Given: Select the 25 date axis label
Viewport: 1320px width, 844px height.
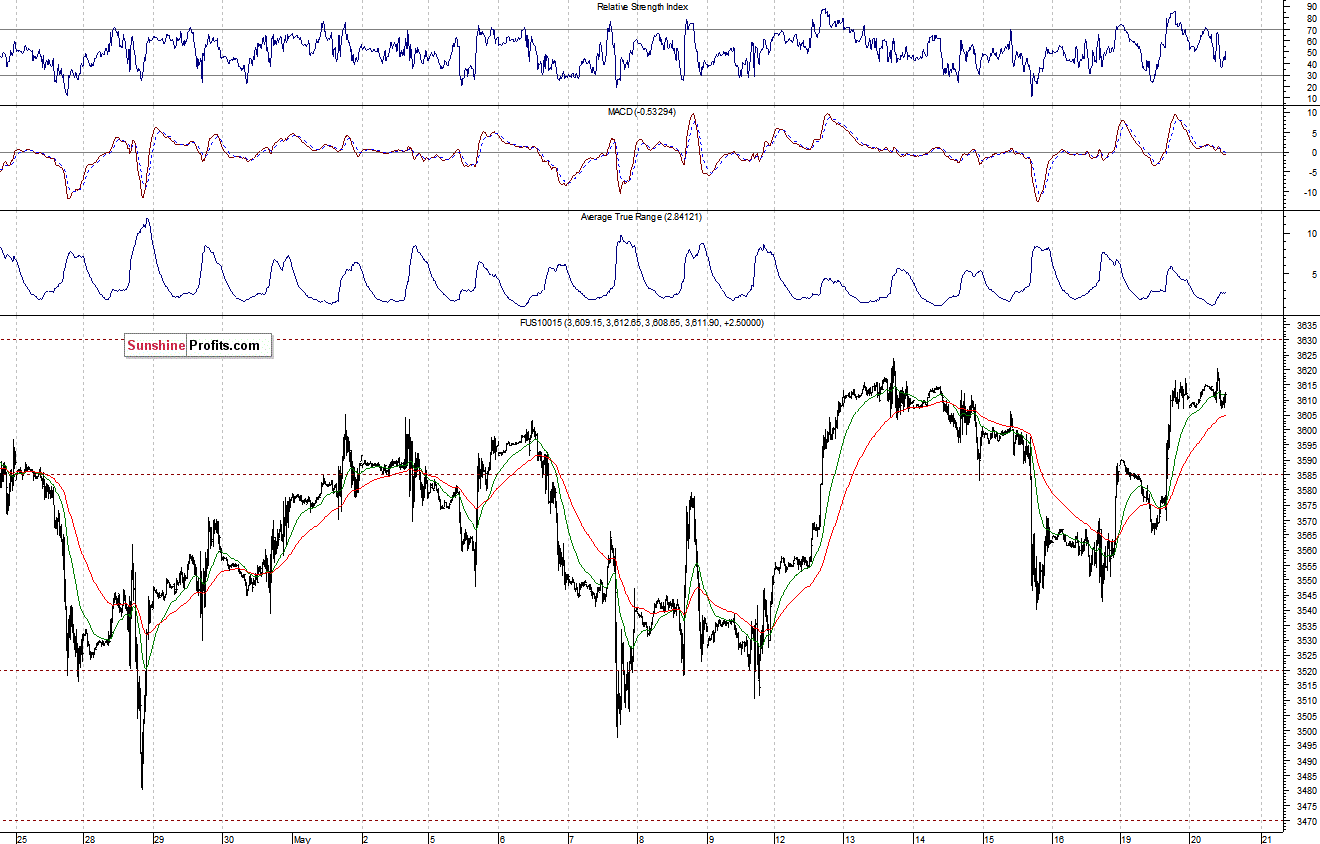Looking at the screenshot, I should [22, 839].
